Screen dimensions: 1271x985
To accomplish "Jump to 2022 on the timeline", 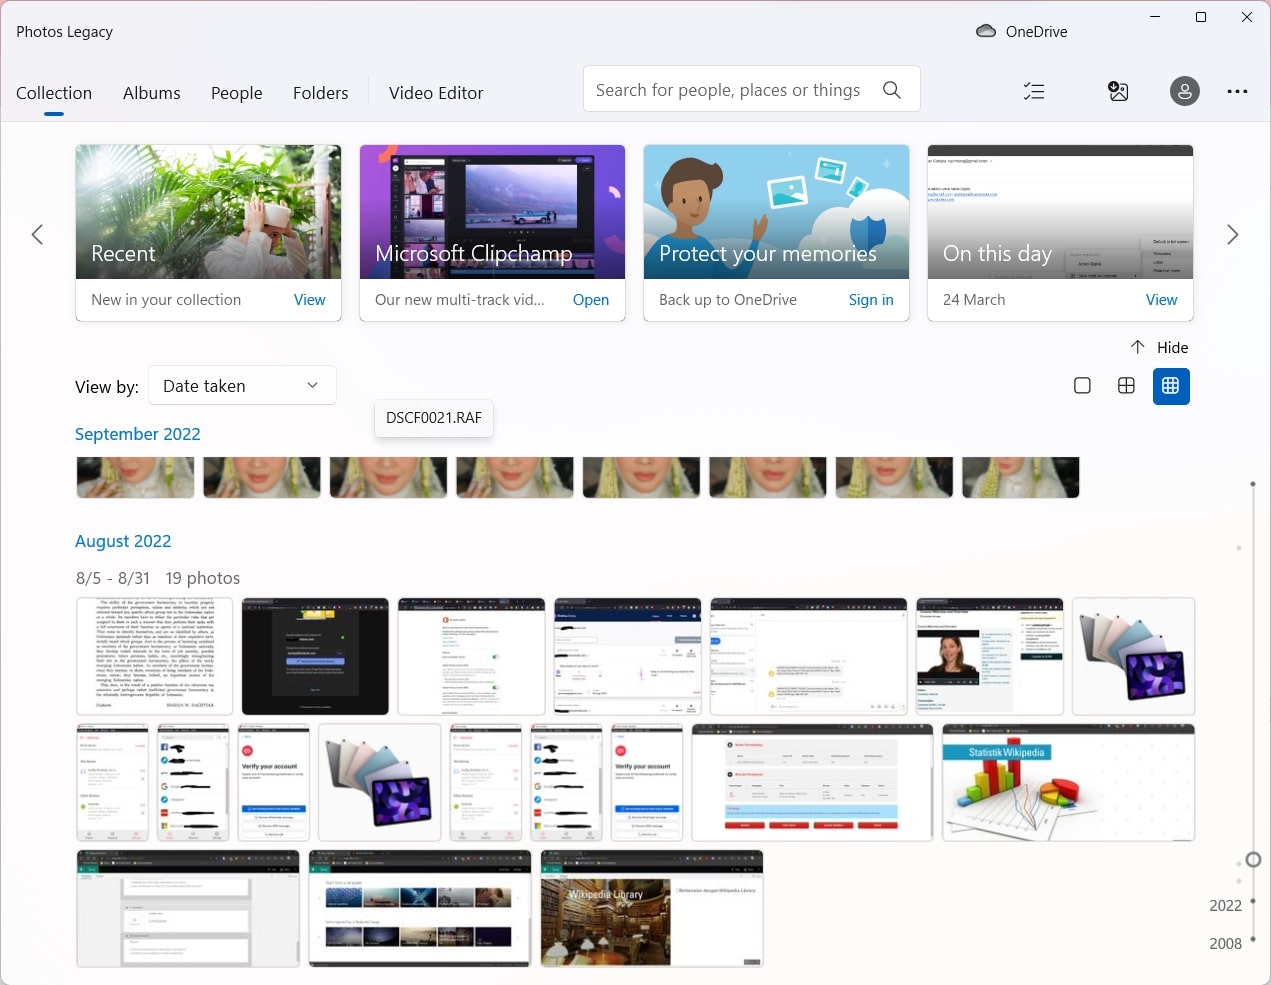I will [x=1225, y=906].
